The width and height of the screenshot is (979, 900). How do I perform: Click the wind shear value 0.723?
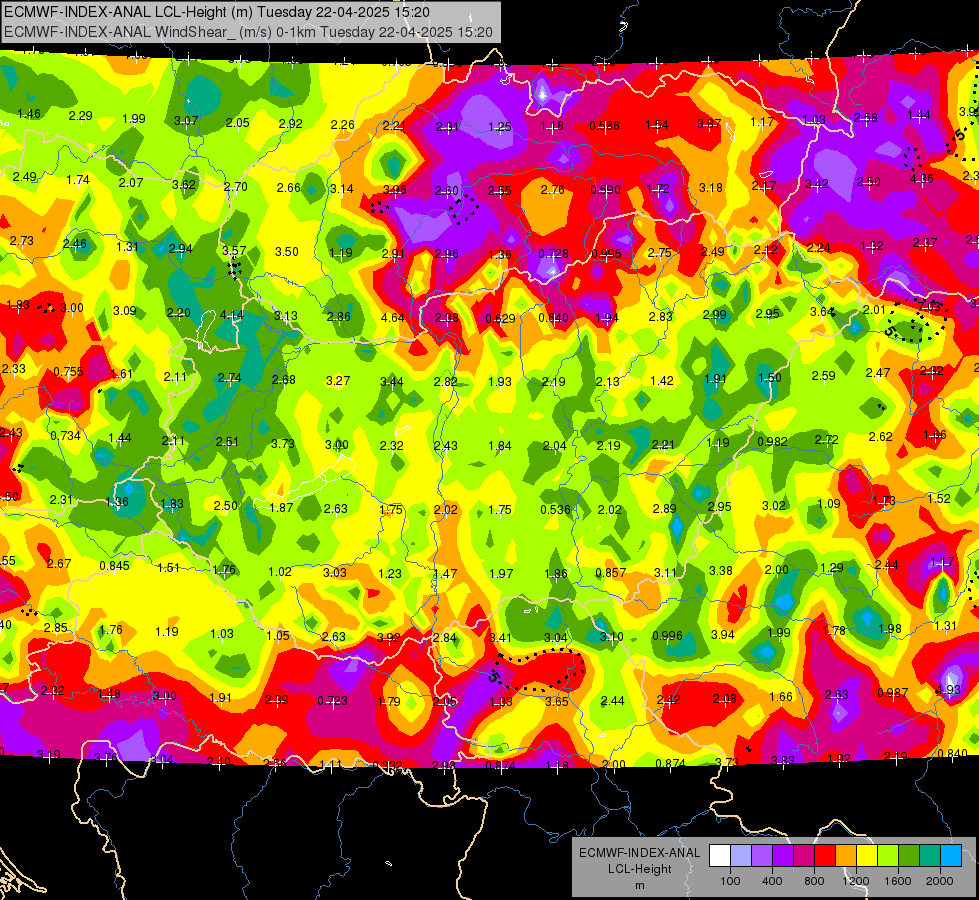[332, 701]
